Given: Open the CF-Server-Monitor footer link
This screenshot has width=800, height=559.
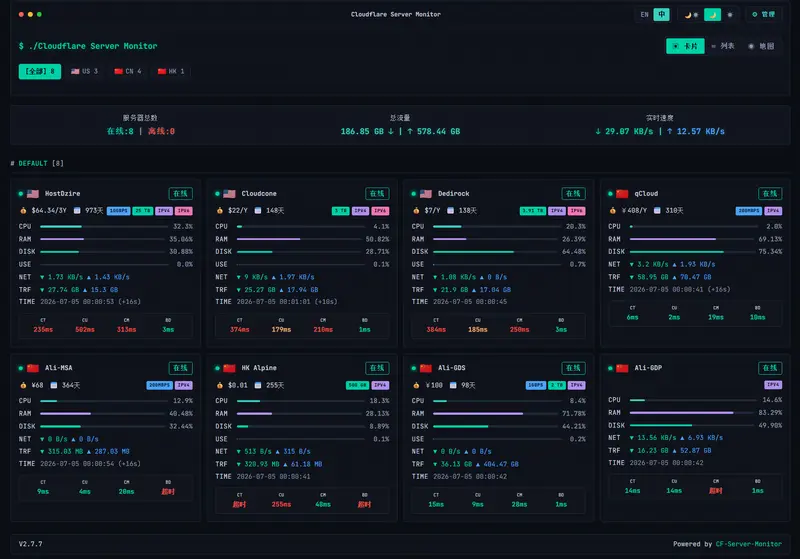Looking at the screenshot, I should pyautogui.click(x=748, y=544).
